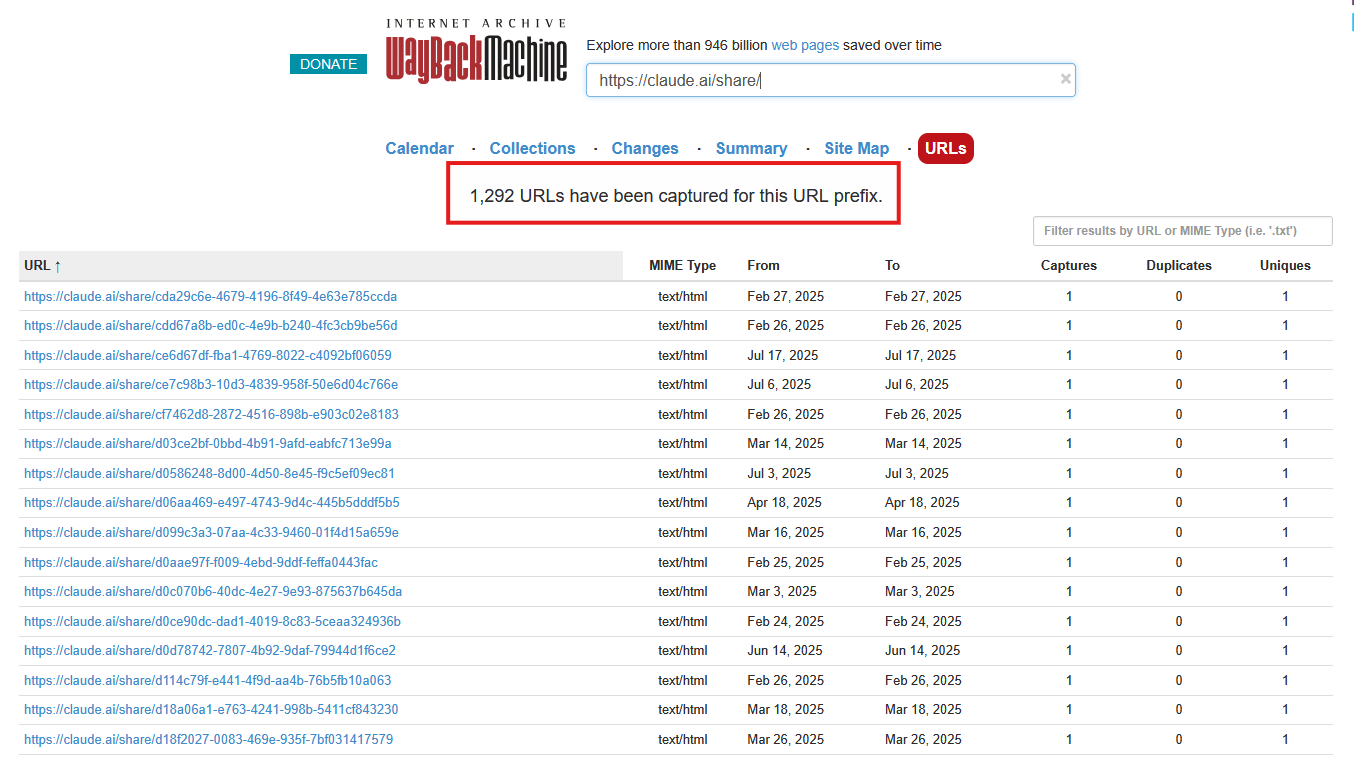Open share link d06aa469-e497-4743
Viewport: 1354px width, 760px height.
click(212, 503)
